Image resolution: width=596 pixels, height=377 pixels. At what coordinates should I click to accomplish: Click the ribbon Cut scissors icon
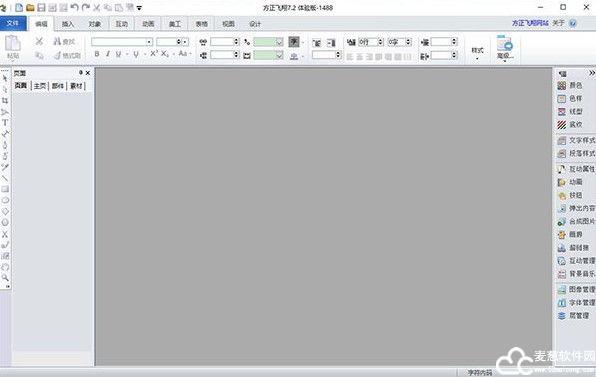tap(39, 41)
